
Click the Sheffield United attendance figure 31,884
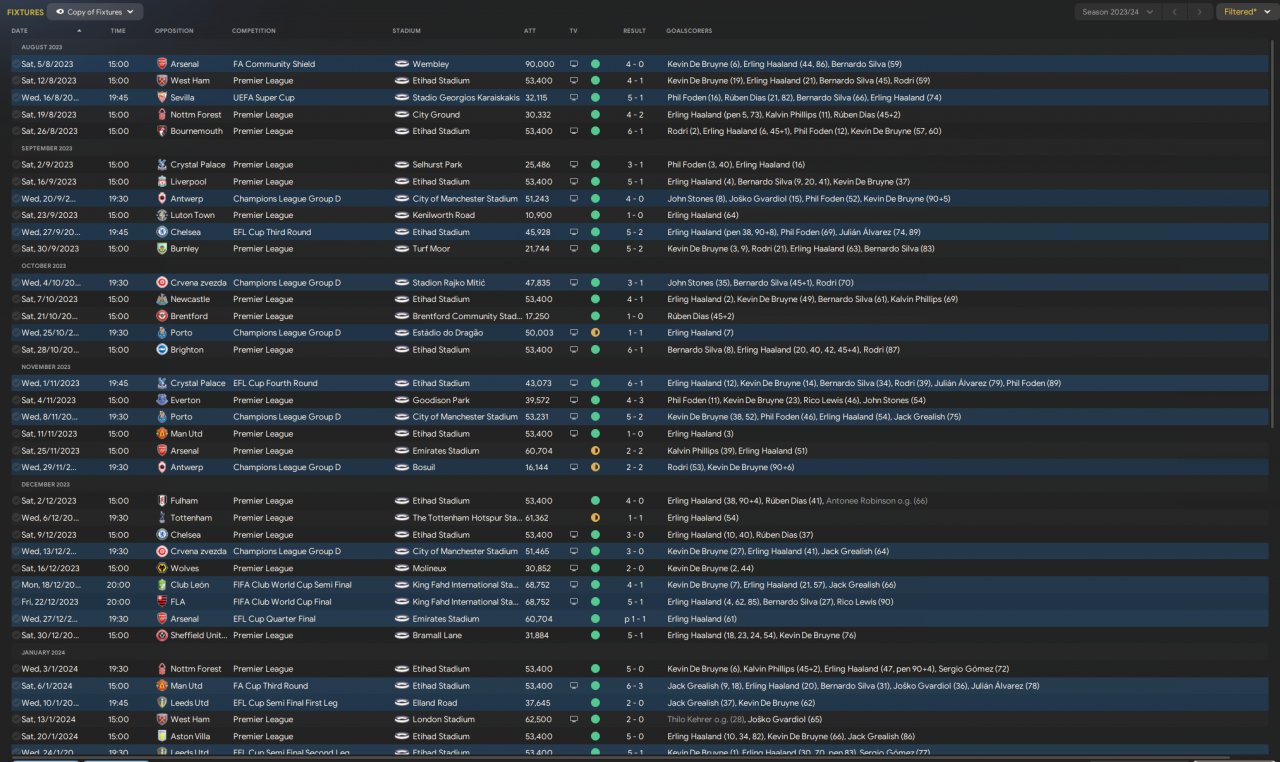(x=538, y=635)
